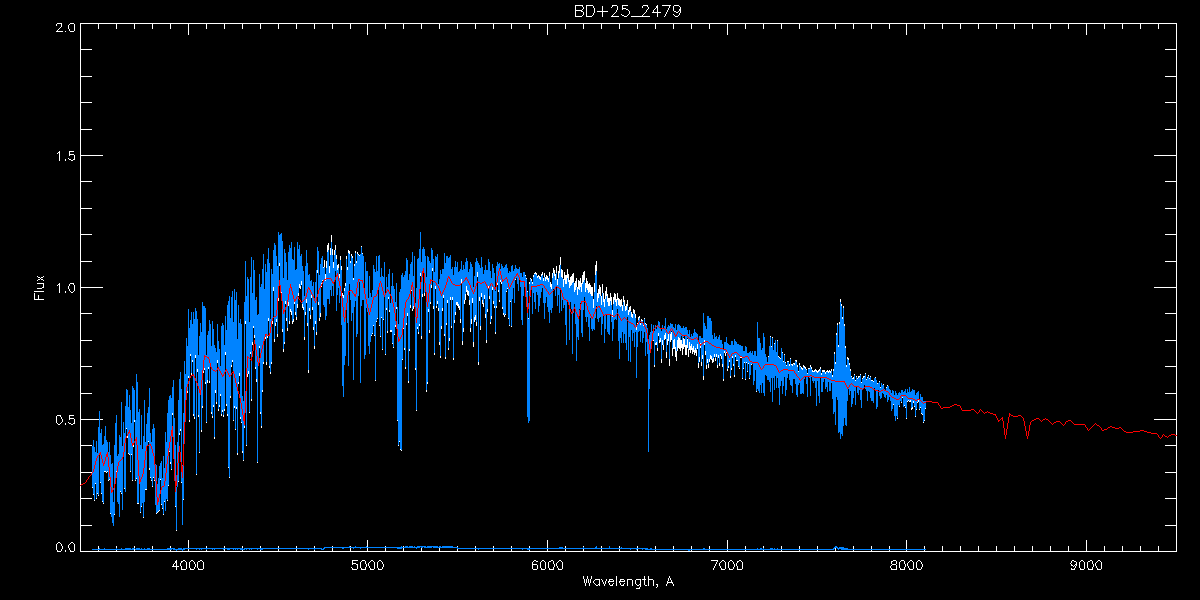1200x600 pixels.
Task: Click the 1.5 flux tick label
Action: click(66, 157)
